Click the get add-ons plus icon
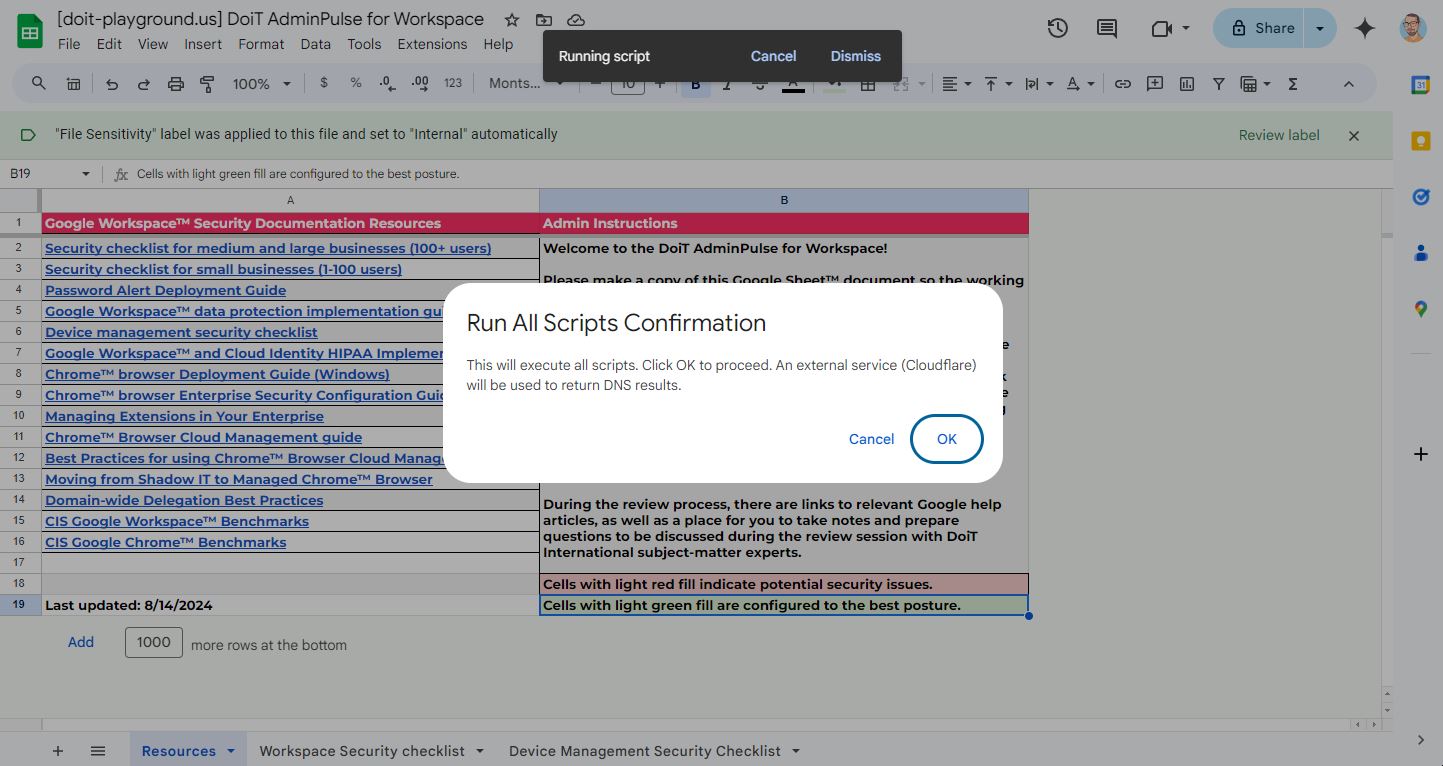This screenshot has height=766, width=1443. pyautogui.click(x=1420, y=454)
